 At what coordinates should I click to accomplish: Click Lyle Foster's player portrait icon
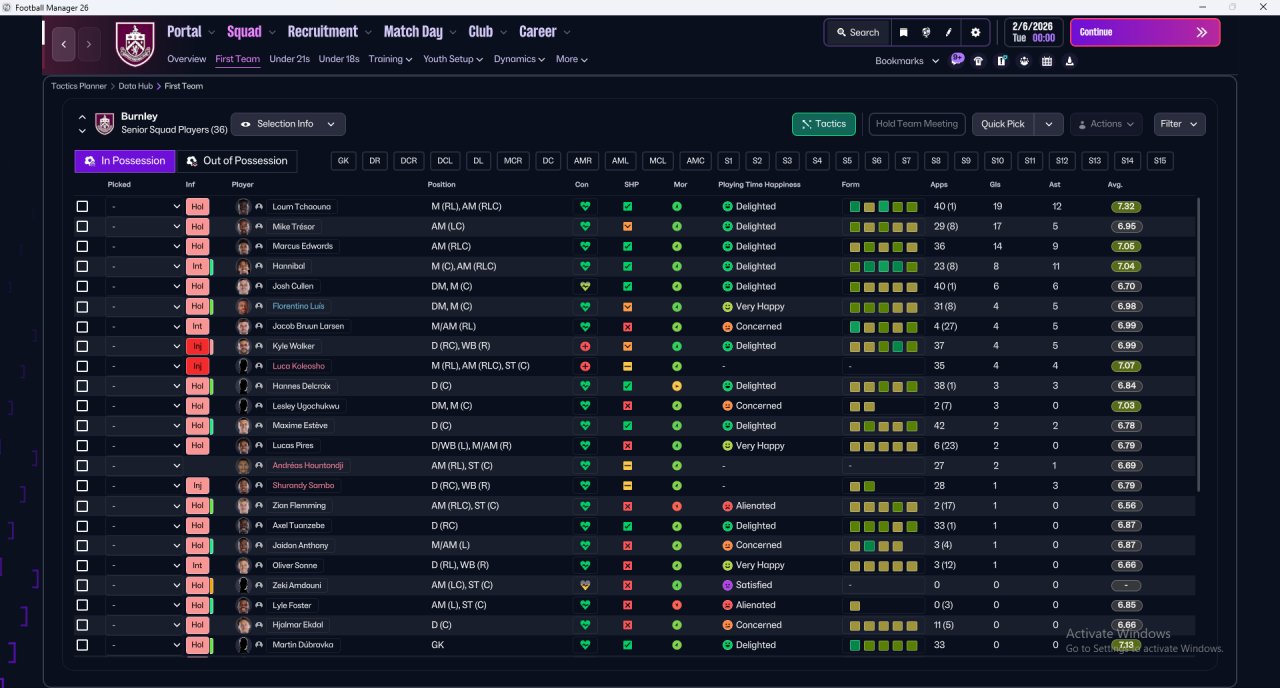[243, 605]
